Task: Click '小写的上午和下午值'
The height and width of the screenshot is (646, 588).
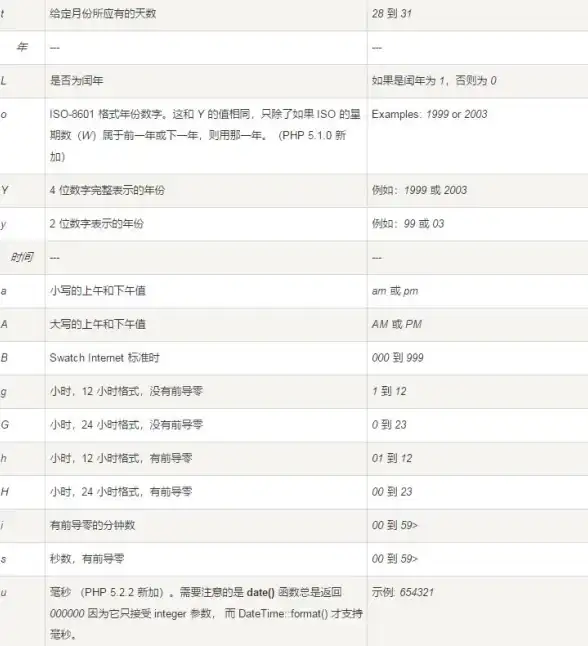Action: pyautogui.click(x=98, y=290)
